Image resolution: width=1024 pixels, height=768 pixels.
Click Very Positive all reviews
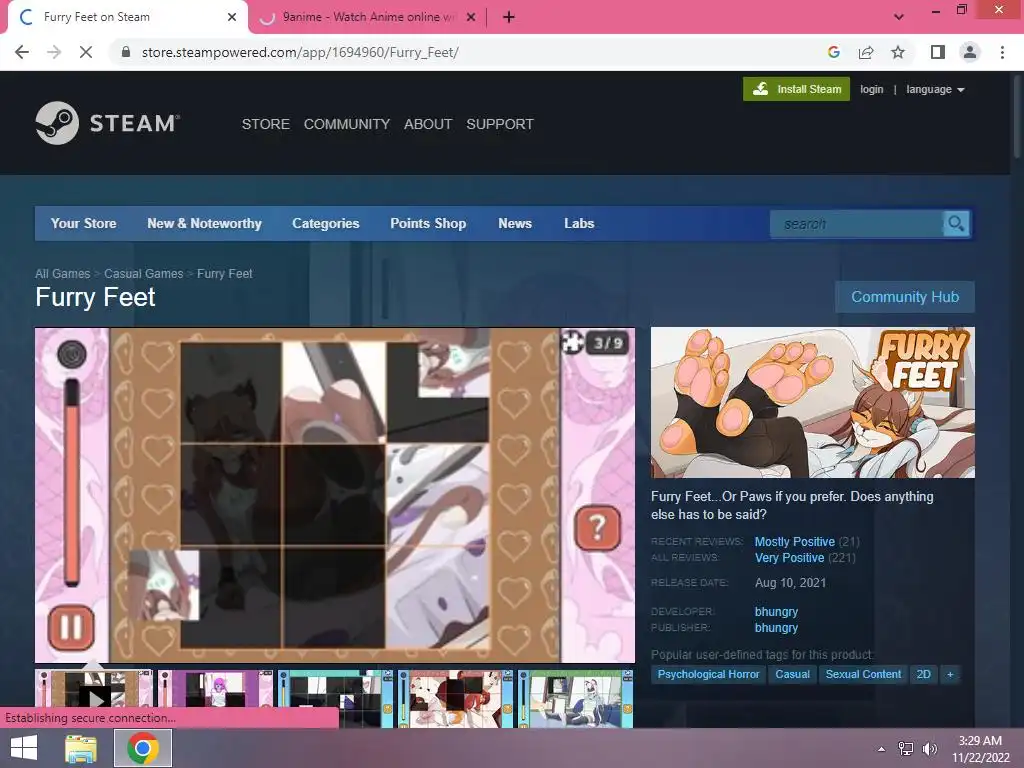click(x=790, y=558)
